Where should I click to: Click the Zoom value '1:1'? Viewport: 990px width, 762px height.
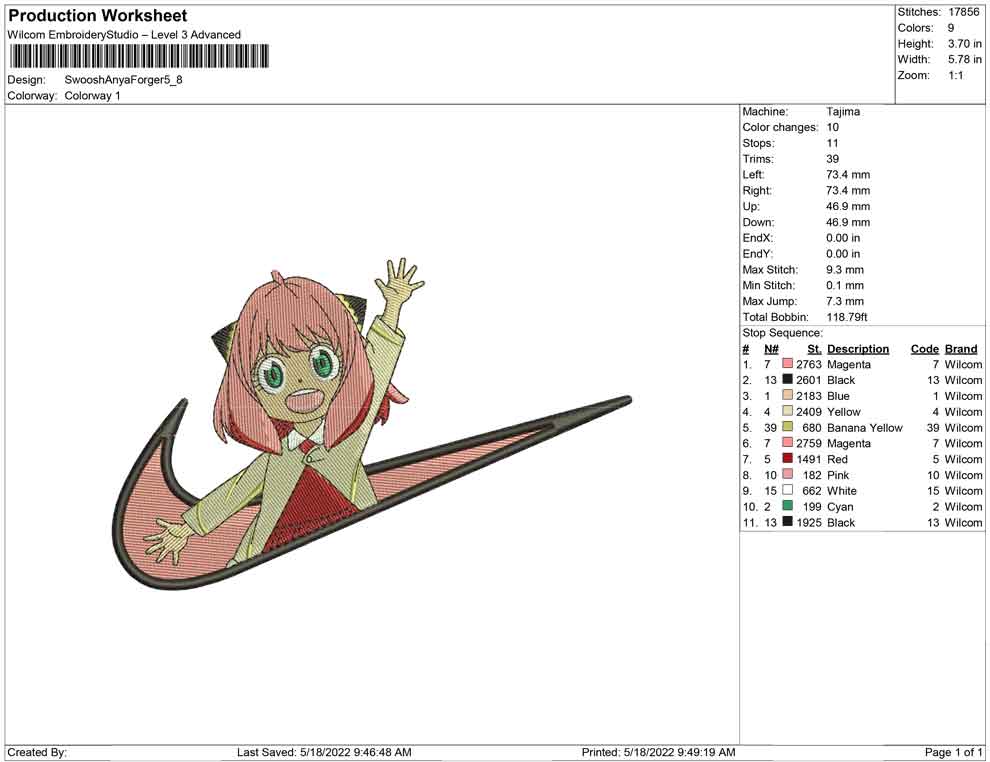[956, 75]
